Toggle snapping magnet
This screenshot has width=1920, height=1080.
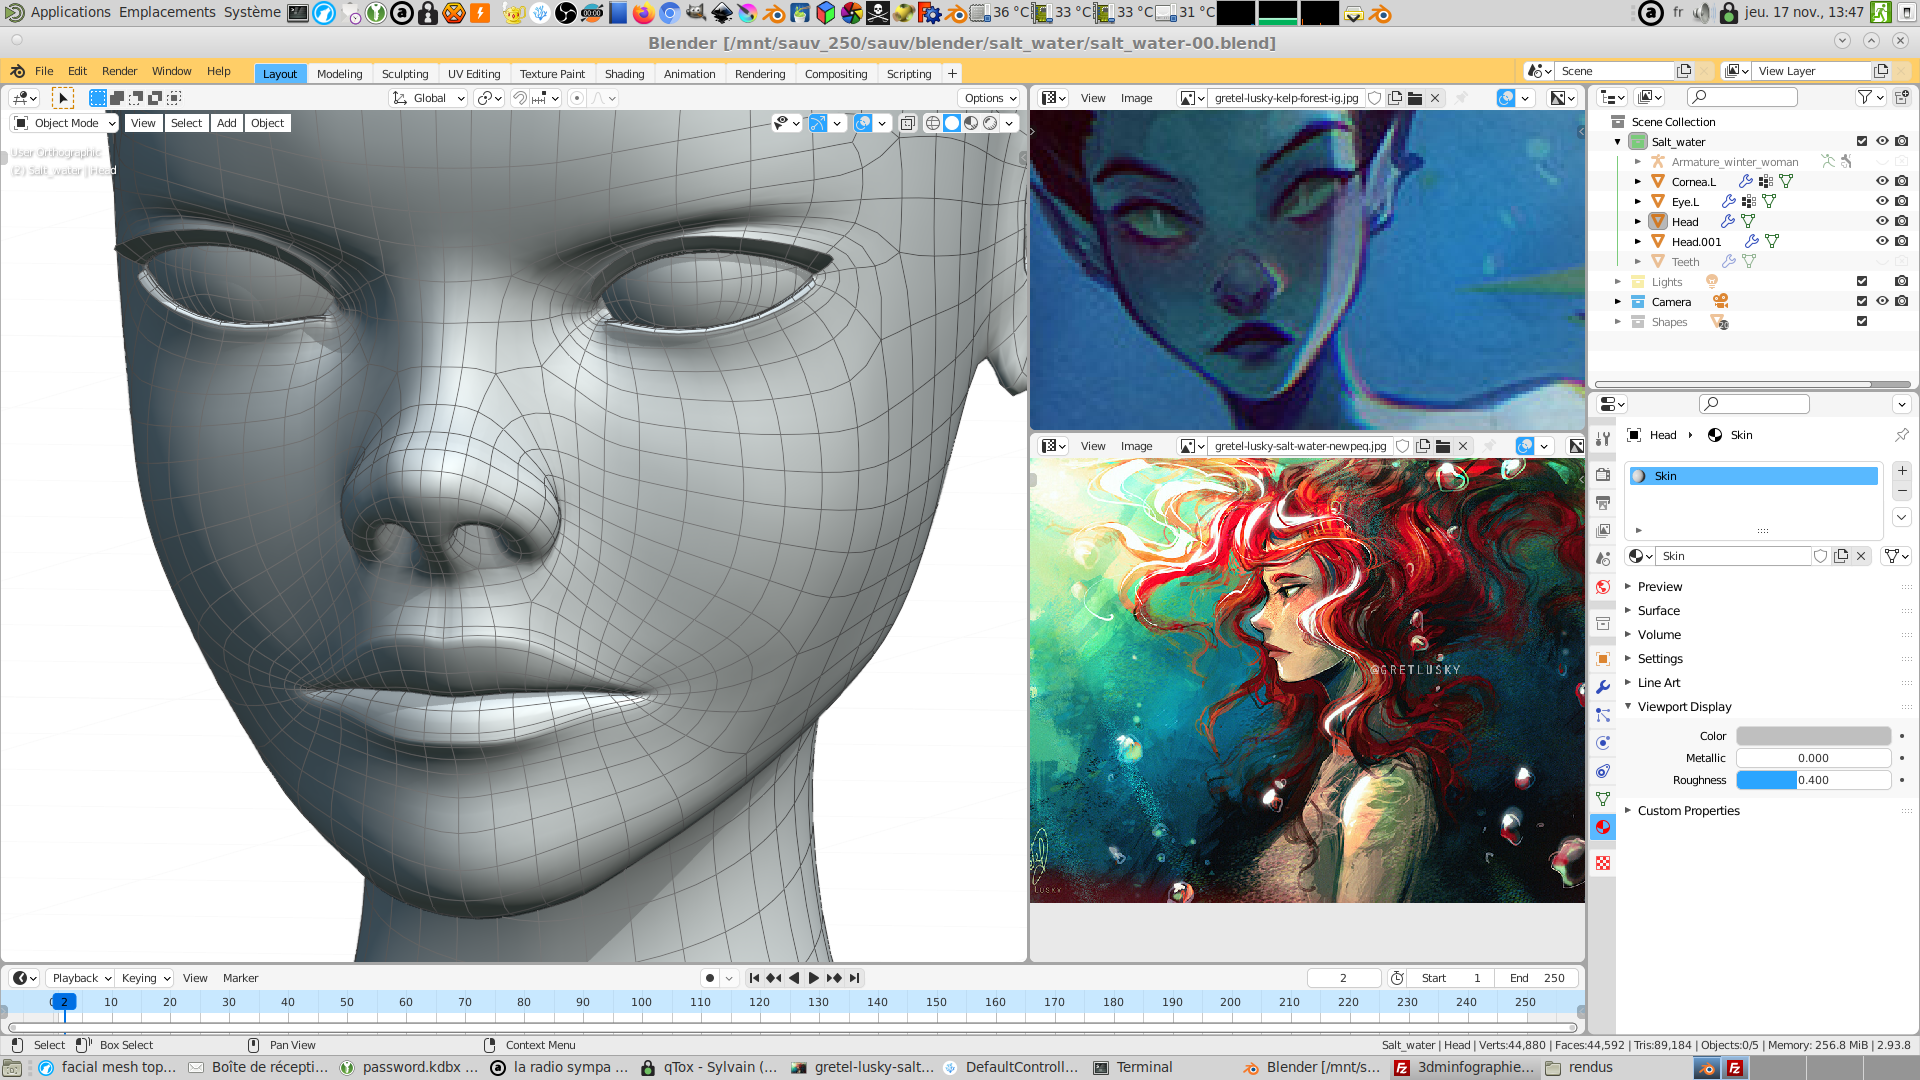(x=519, y=98)
